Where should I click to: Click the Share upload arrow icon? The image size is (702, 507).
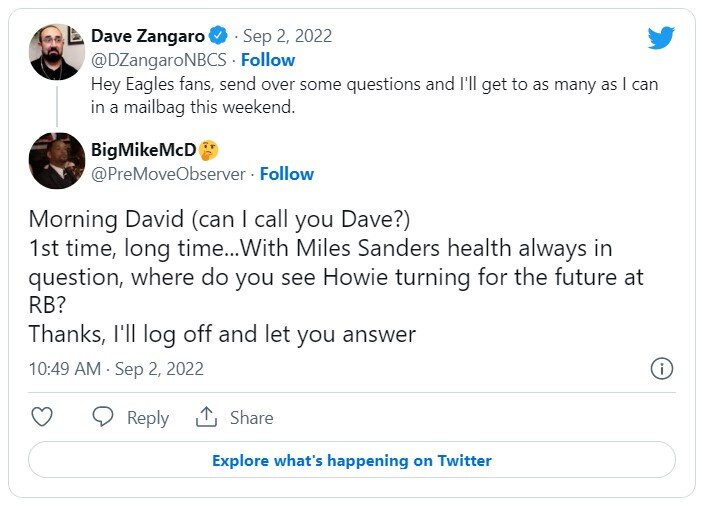coord(206,417)
